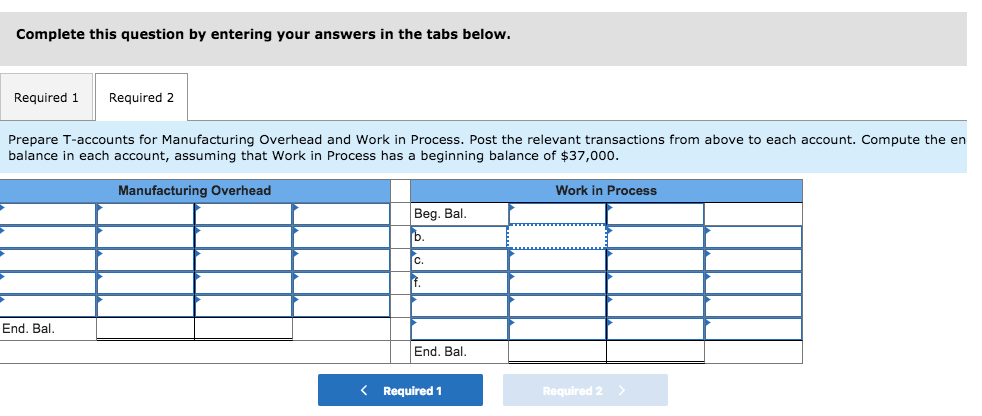Open the 'f.' transaction label dropdown
The image size is (982, 416).
click(x=459, y=283)
